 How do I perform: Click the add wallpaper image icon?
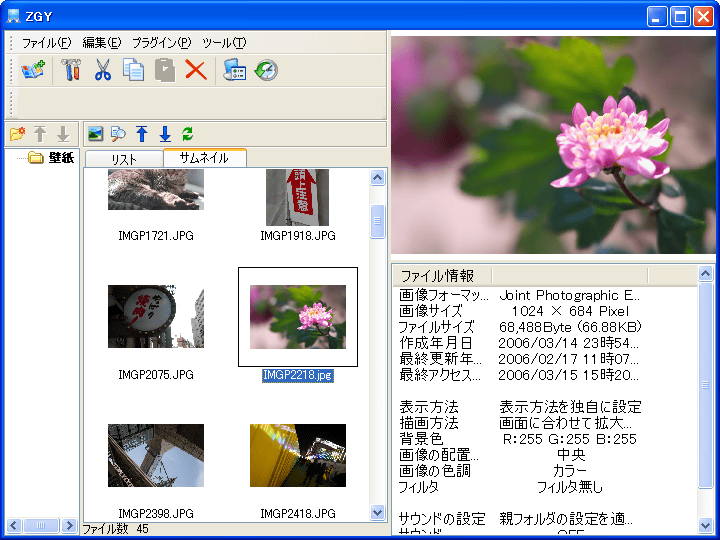click(x=33, y=71)
